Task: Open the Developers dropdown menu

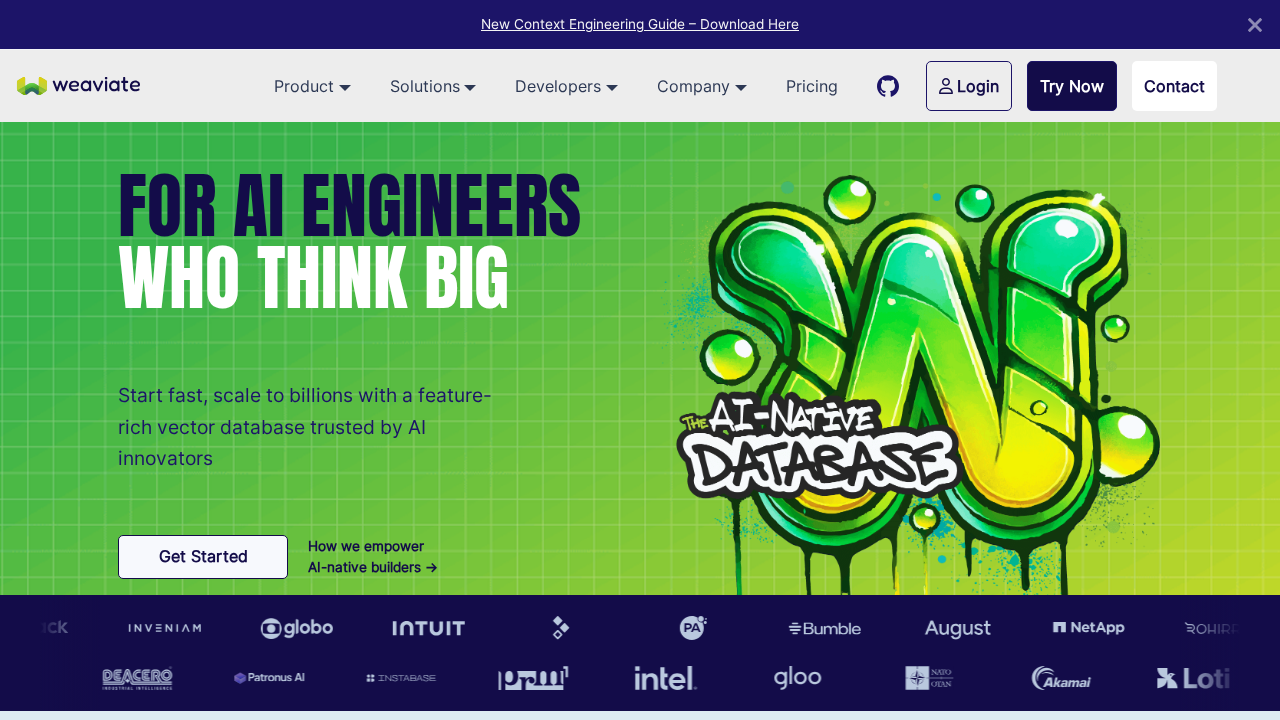Action: click(566, 87)
